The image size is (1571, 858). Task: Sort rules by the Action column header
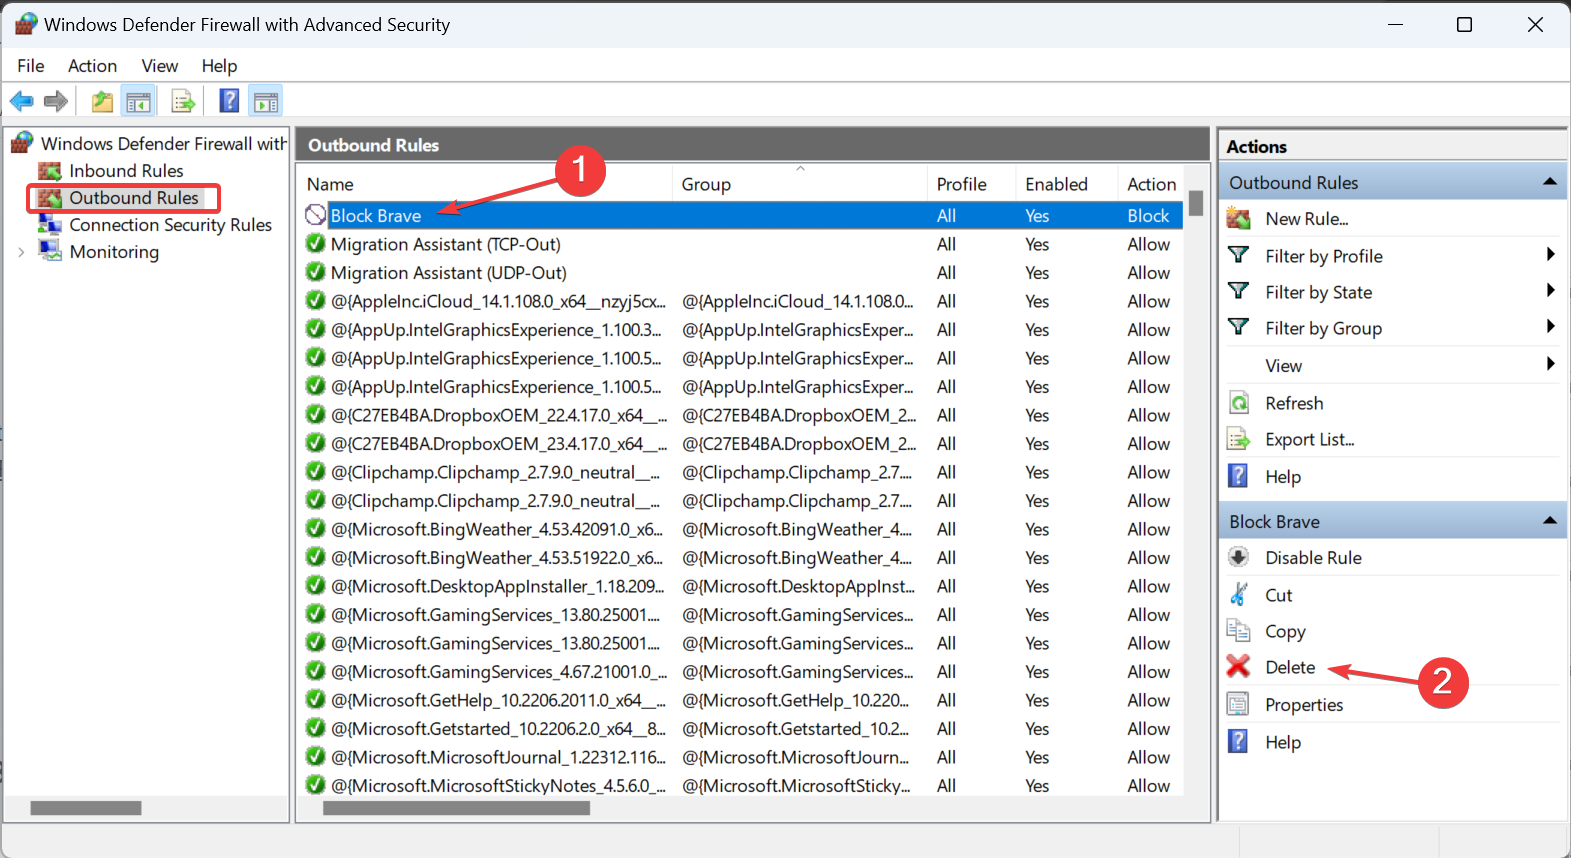click(1151, 184)
